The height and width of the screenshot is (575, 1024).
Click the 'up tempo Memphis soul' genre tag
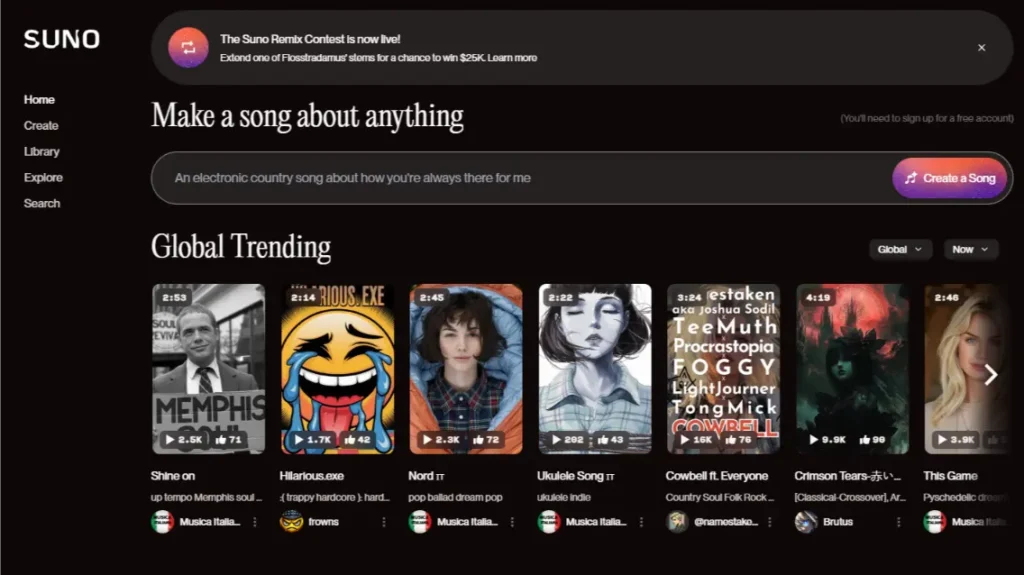click(x=206, y=497)
